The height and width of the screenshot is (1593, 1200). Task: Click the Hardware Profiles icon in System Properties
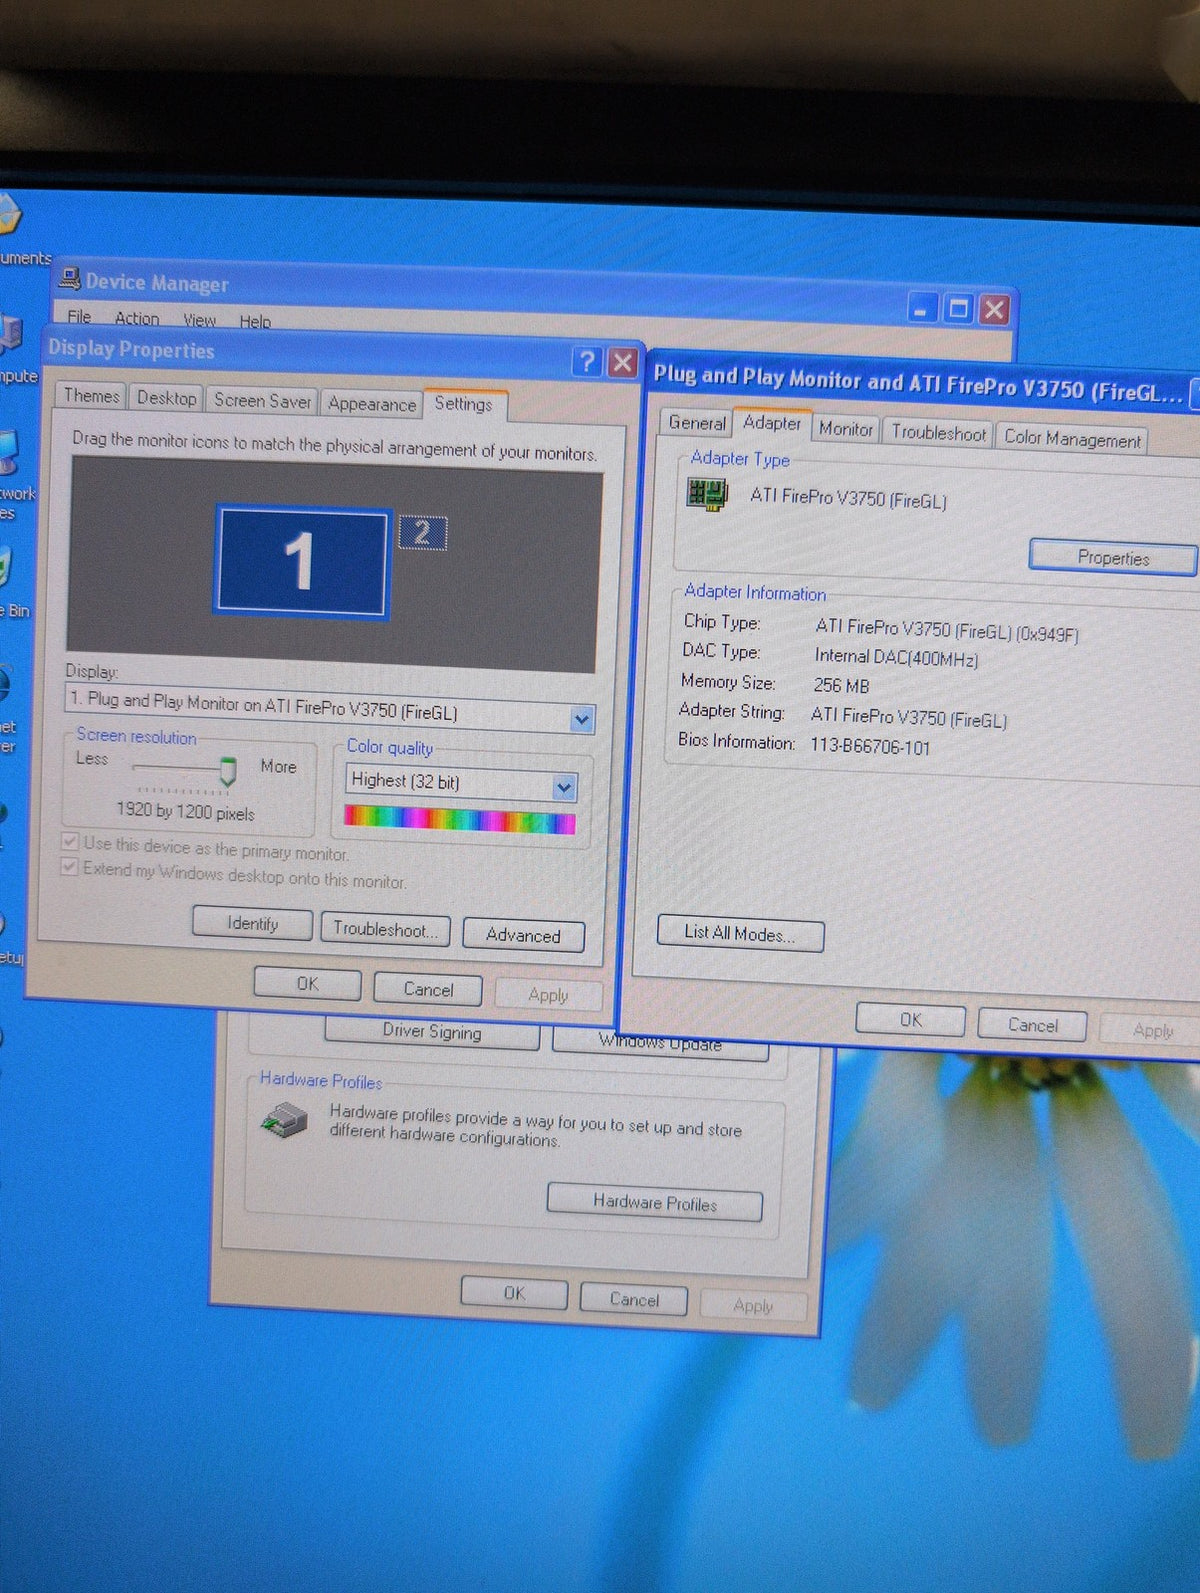coord(285,1120)
